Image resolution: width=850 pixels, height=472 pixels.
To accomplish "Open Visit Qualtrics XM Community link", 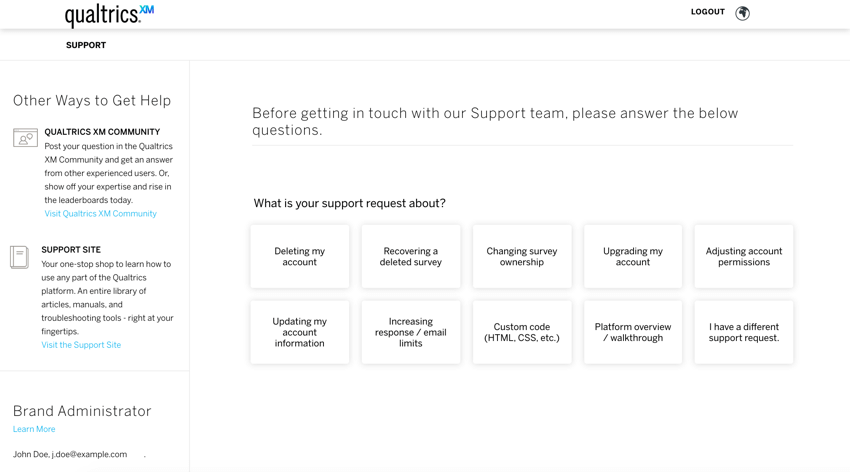I will click(100, 214).
